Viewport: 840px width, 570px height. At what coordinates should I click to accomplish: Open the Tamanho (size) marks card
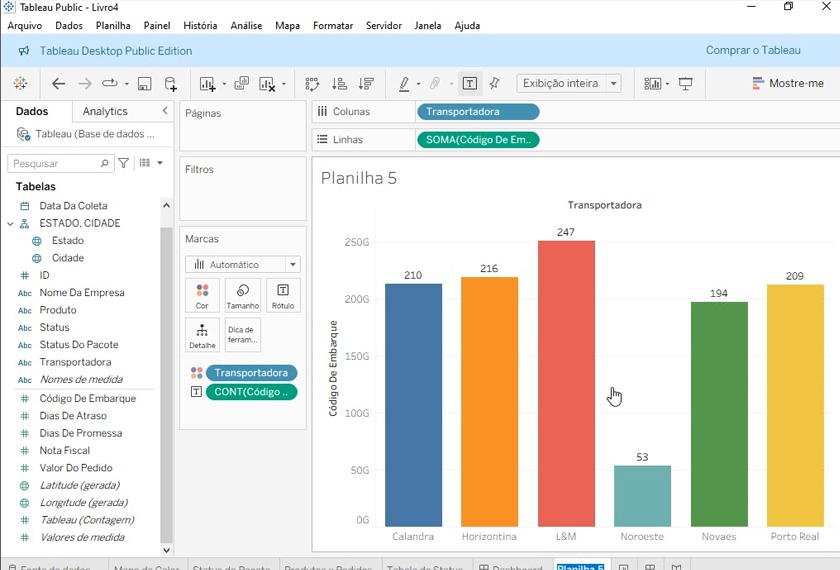coord(242,295)
